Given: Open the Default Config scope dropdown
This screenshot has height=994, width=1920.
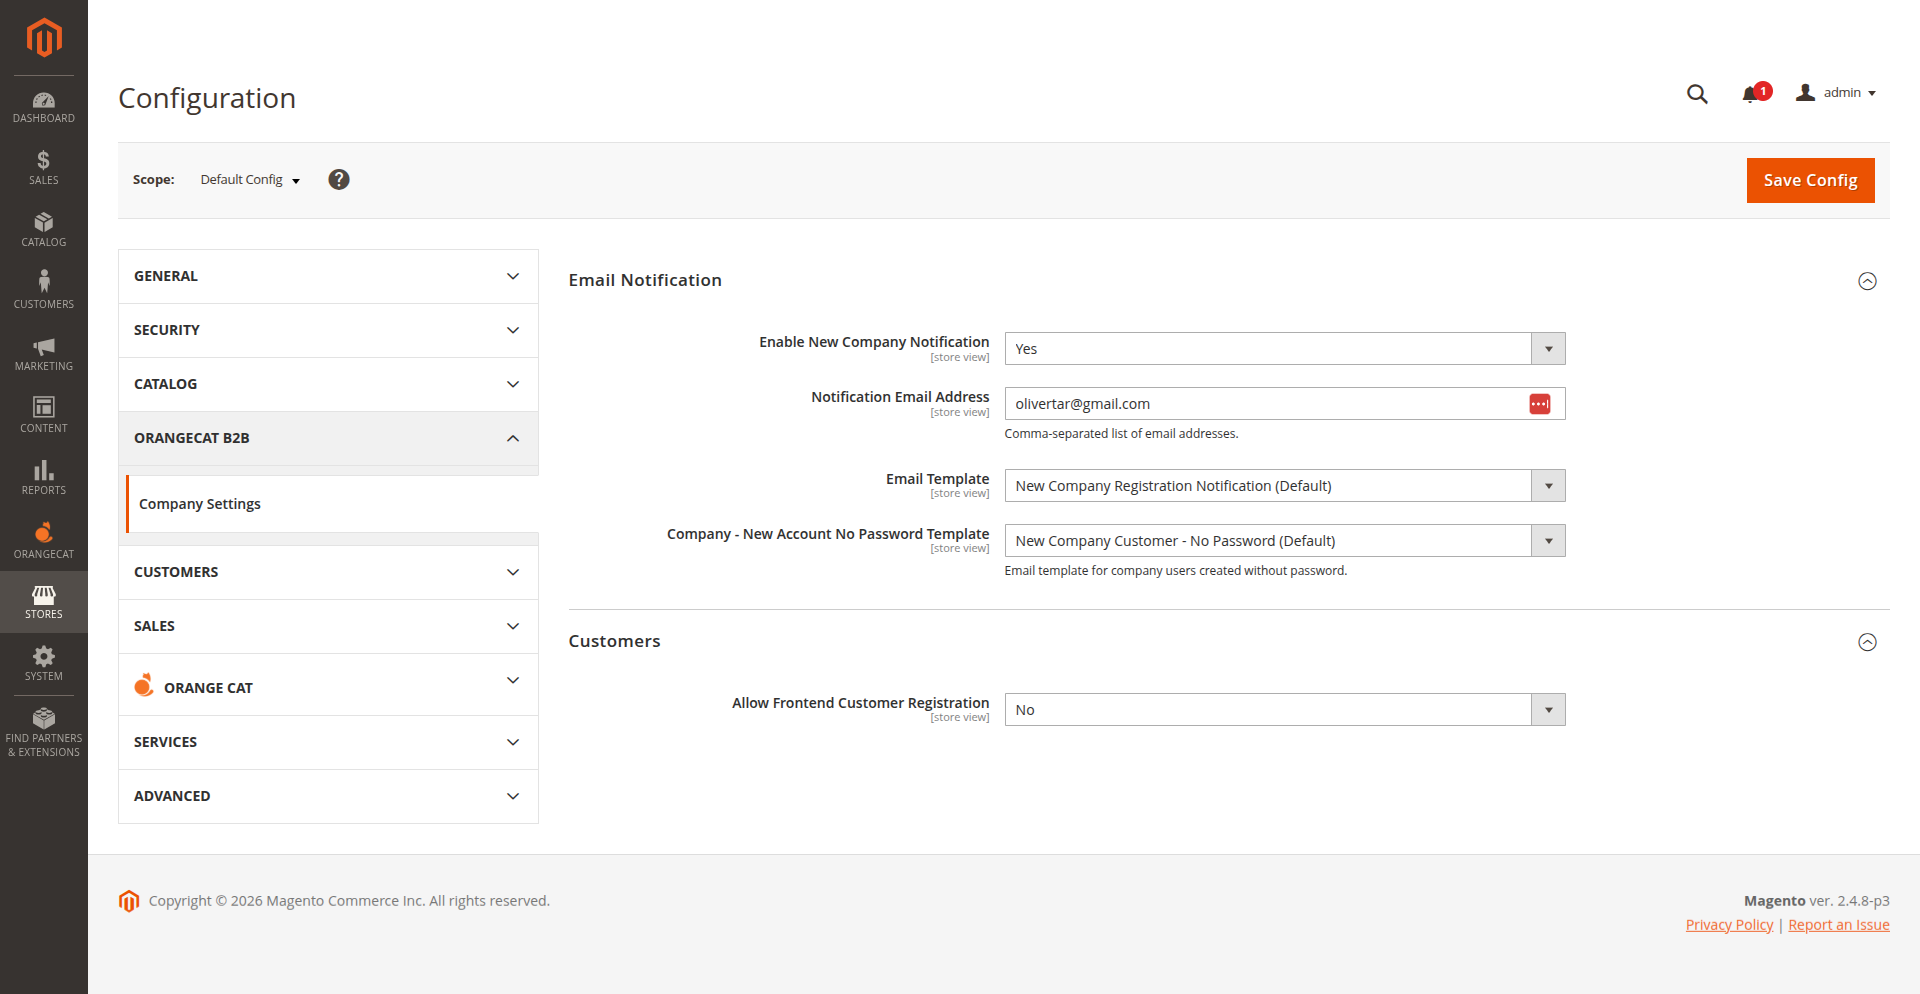Looking at the screenshot, I should click(249, 180).
